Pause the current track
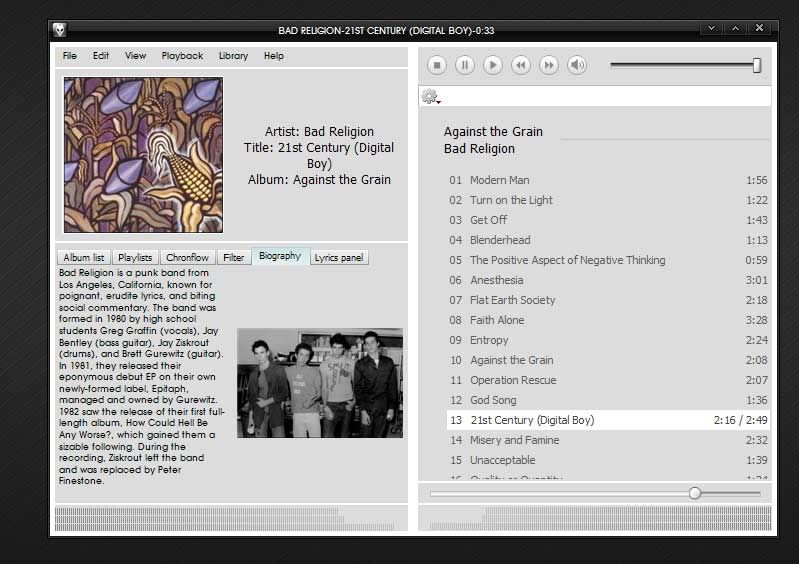The height and width of the screenshot is (564, 799). coord(465,65)
